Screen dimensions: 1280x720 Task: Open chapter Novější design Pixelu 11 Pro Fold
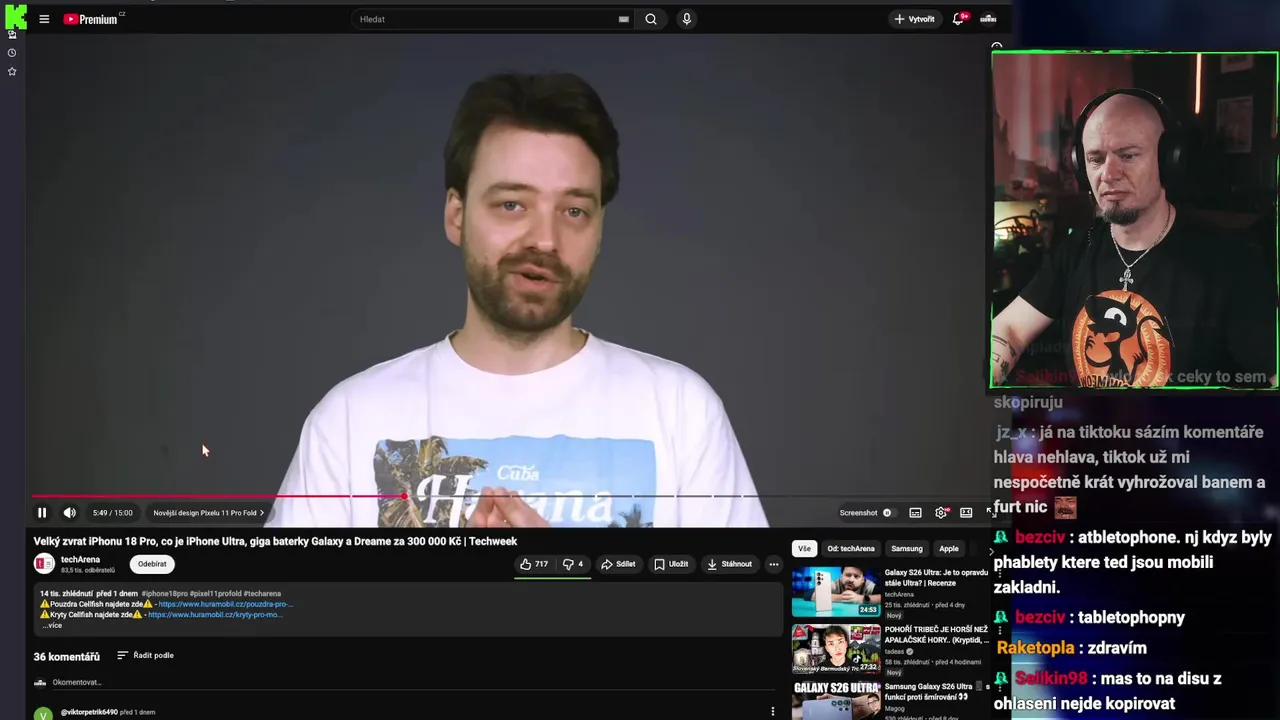click(208, 513)
